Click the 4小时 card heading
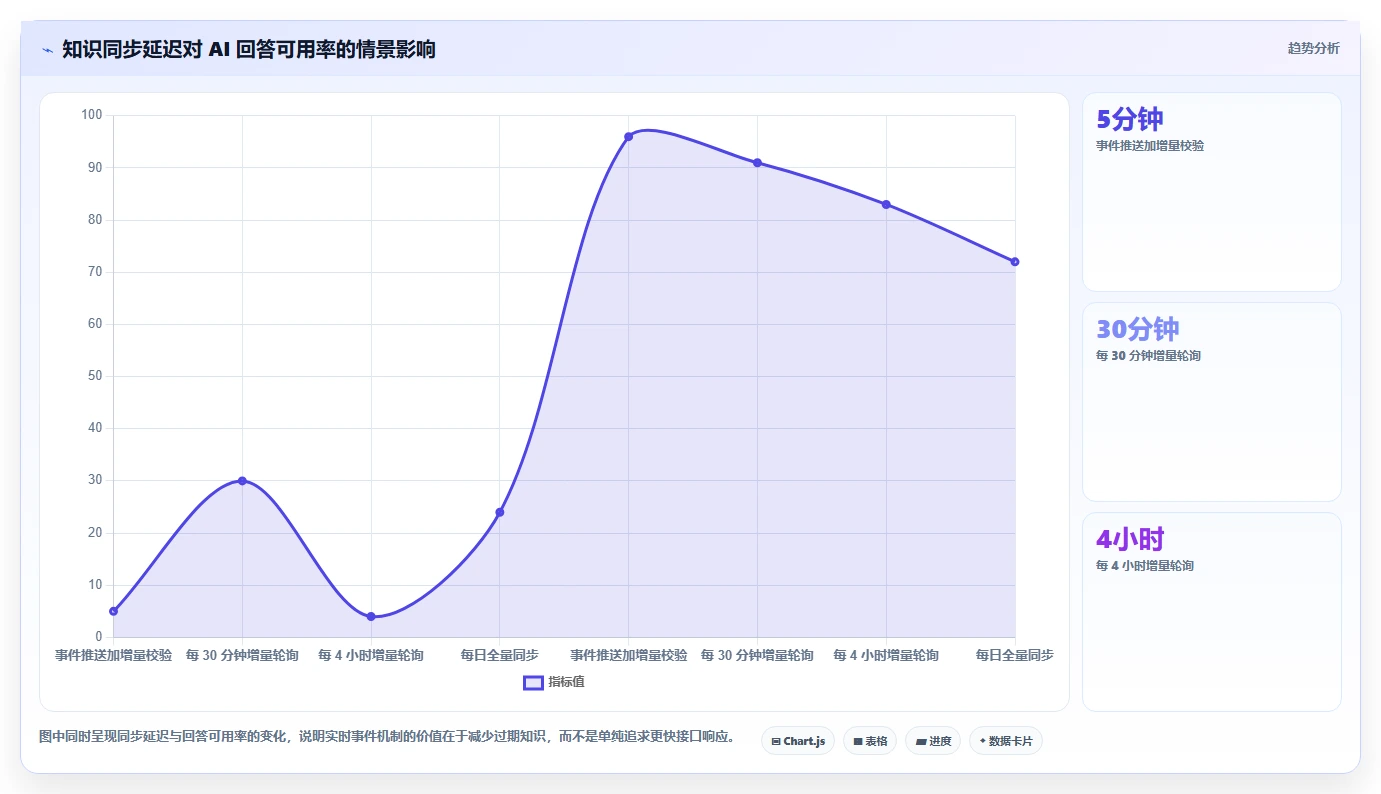 point(1130,540)
